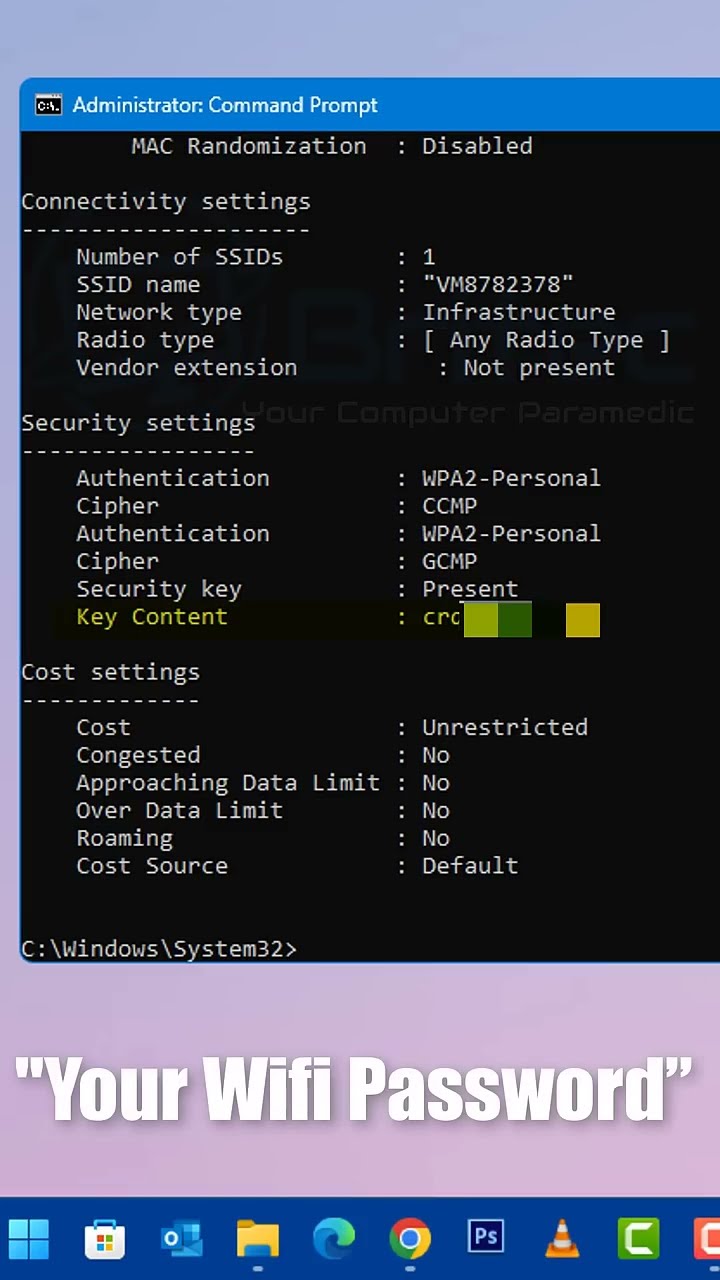Open Google Chrome from the taskbar
The width and height of the screenshot is (720, 1280).
click(x=410, y=1240)
